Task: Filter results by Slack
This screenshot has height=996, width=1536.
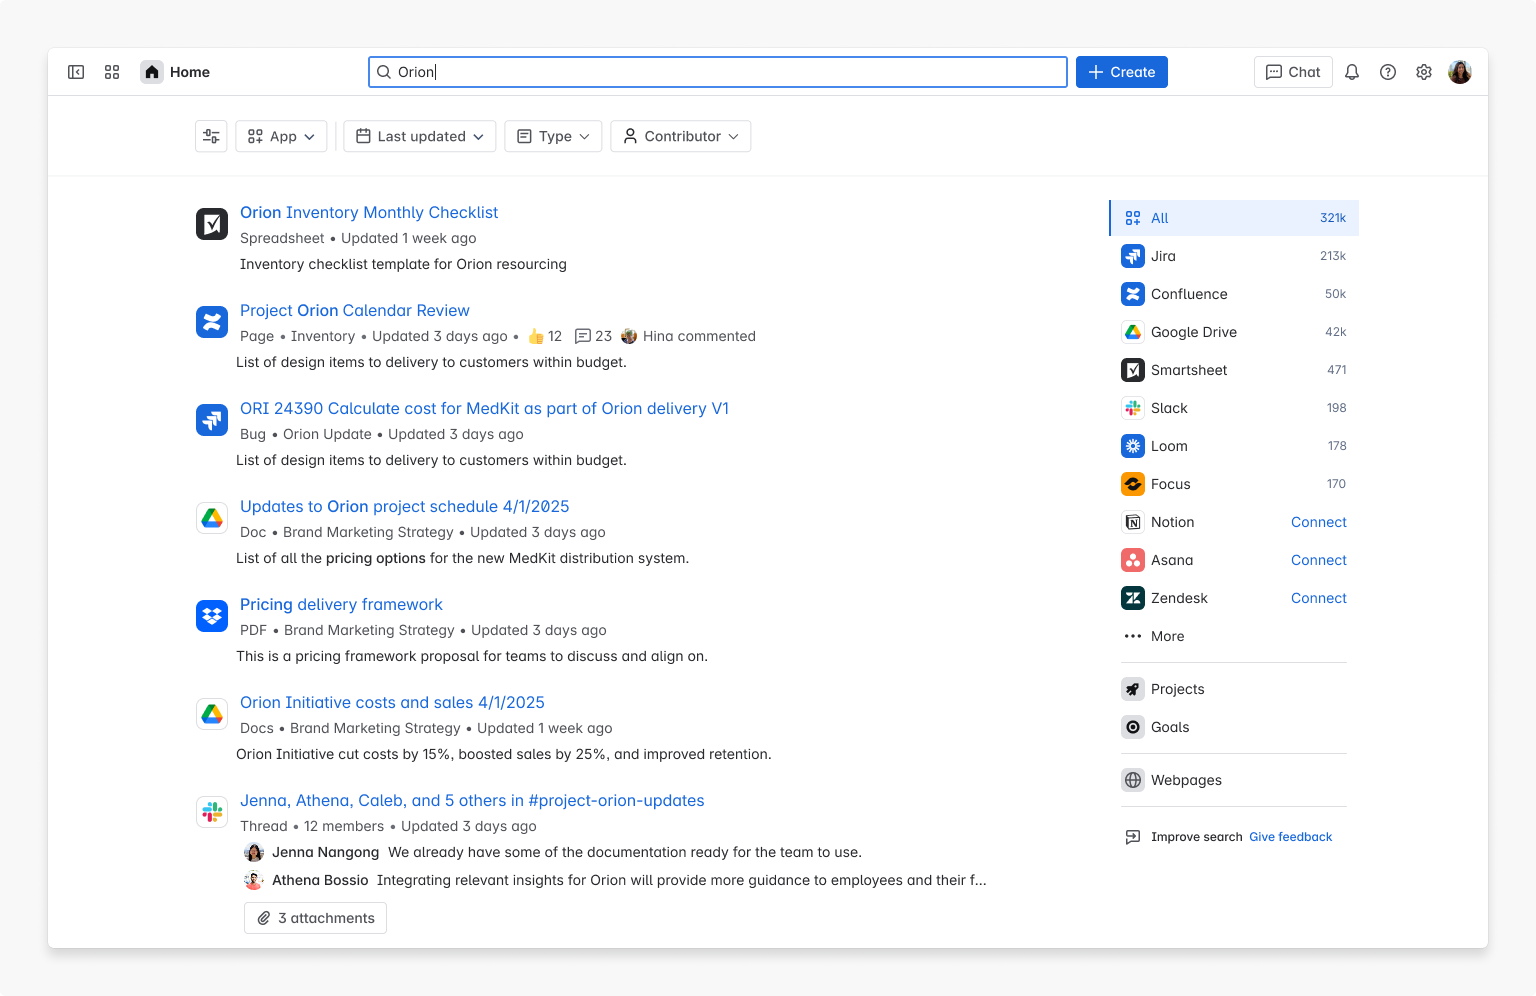Action: [1168, 408]
